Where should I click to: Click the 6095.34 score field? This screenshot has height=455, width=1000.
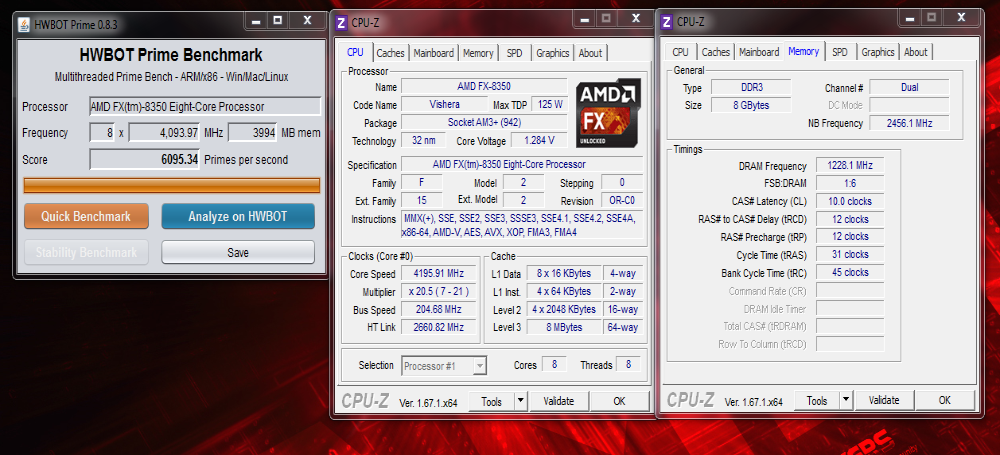(144, 160)
